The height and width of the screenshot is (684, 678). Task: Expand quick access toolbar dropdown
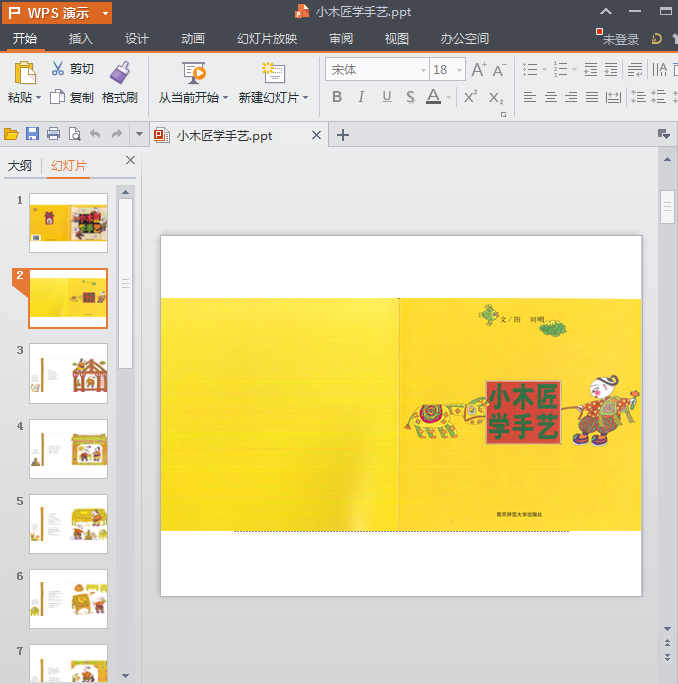click(139, 134)
